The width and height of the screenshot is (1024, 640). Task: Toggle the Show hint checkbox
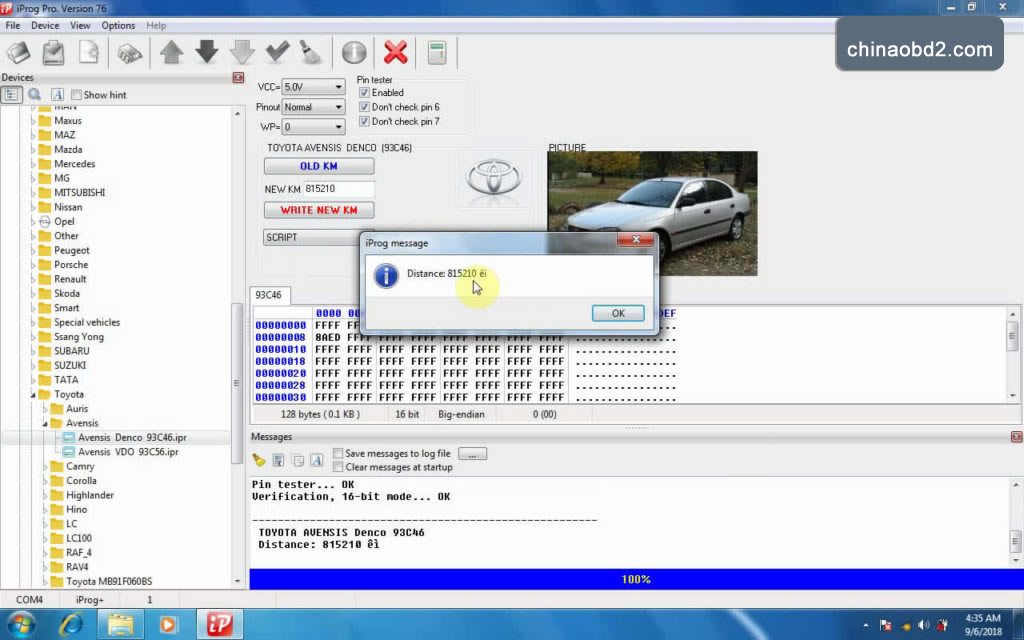tap(76, 95)
